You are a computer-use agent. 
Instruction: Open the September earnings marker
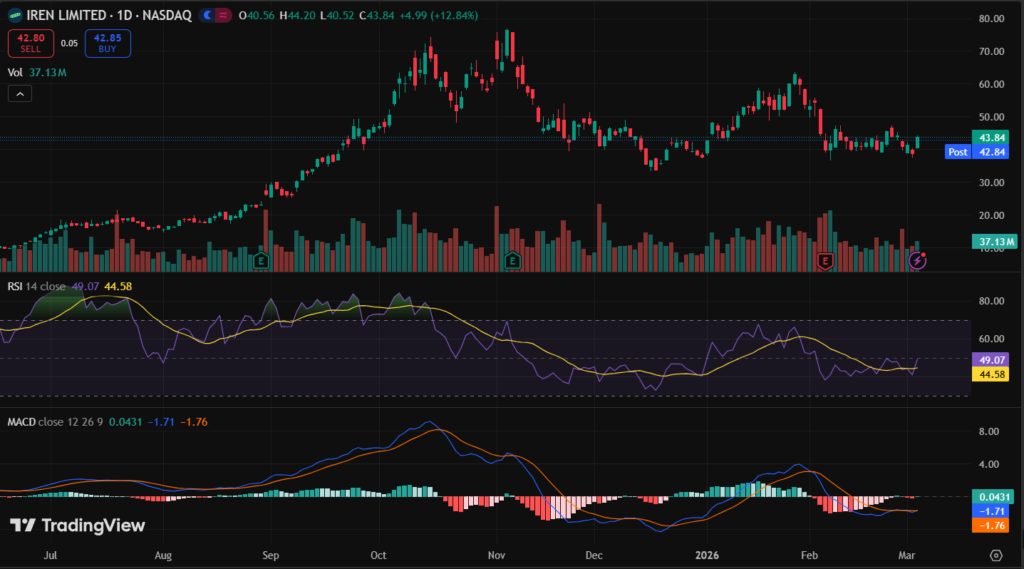(x=261, y=261)
